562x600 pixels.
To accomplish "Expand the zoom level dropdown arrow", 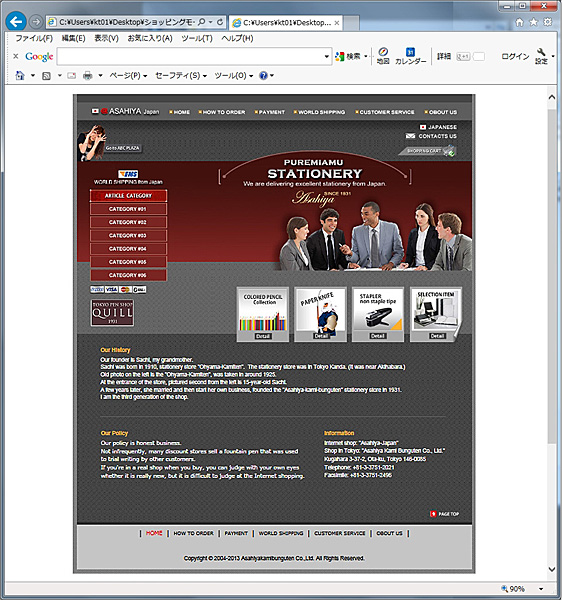I will (x=541, y=589).
